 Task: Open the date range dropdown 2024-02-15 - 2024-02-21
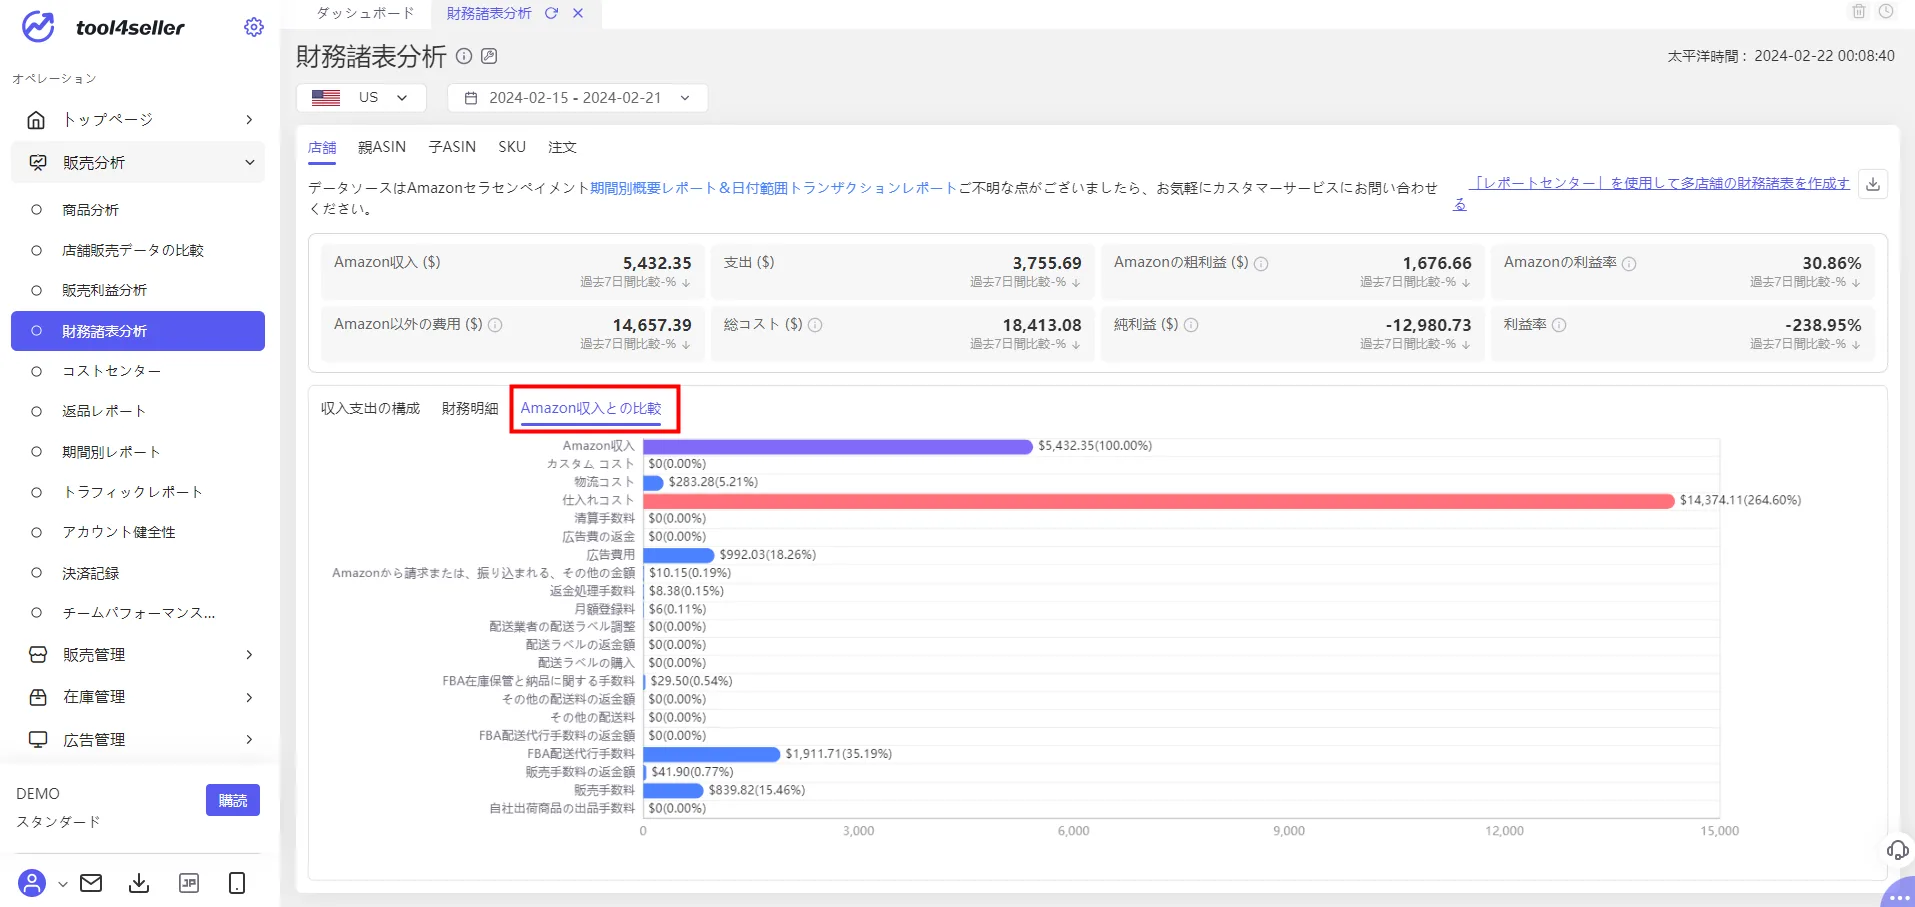click(x=578, y=98)
